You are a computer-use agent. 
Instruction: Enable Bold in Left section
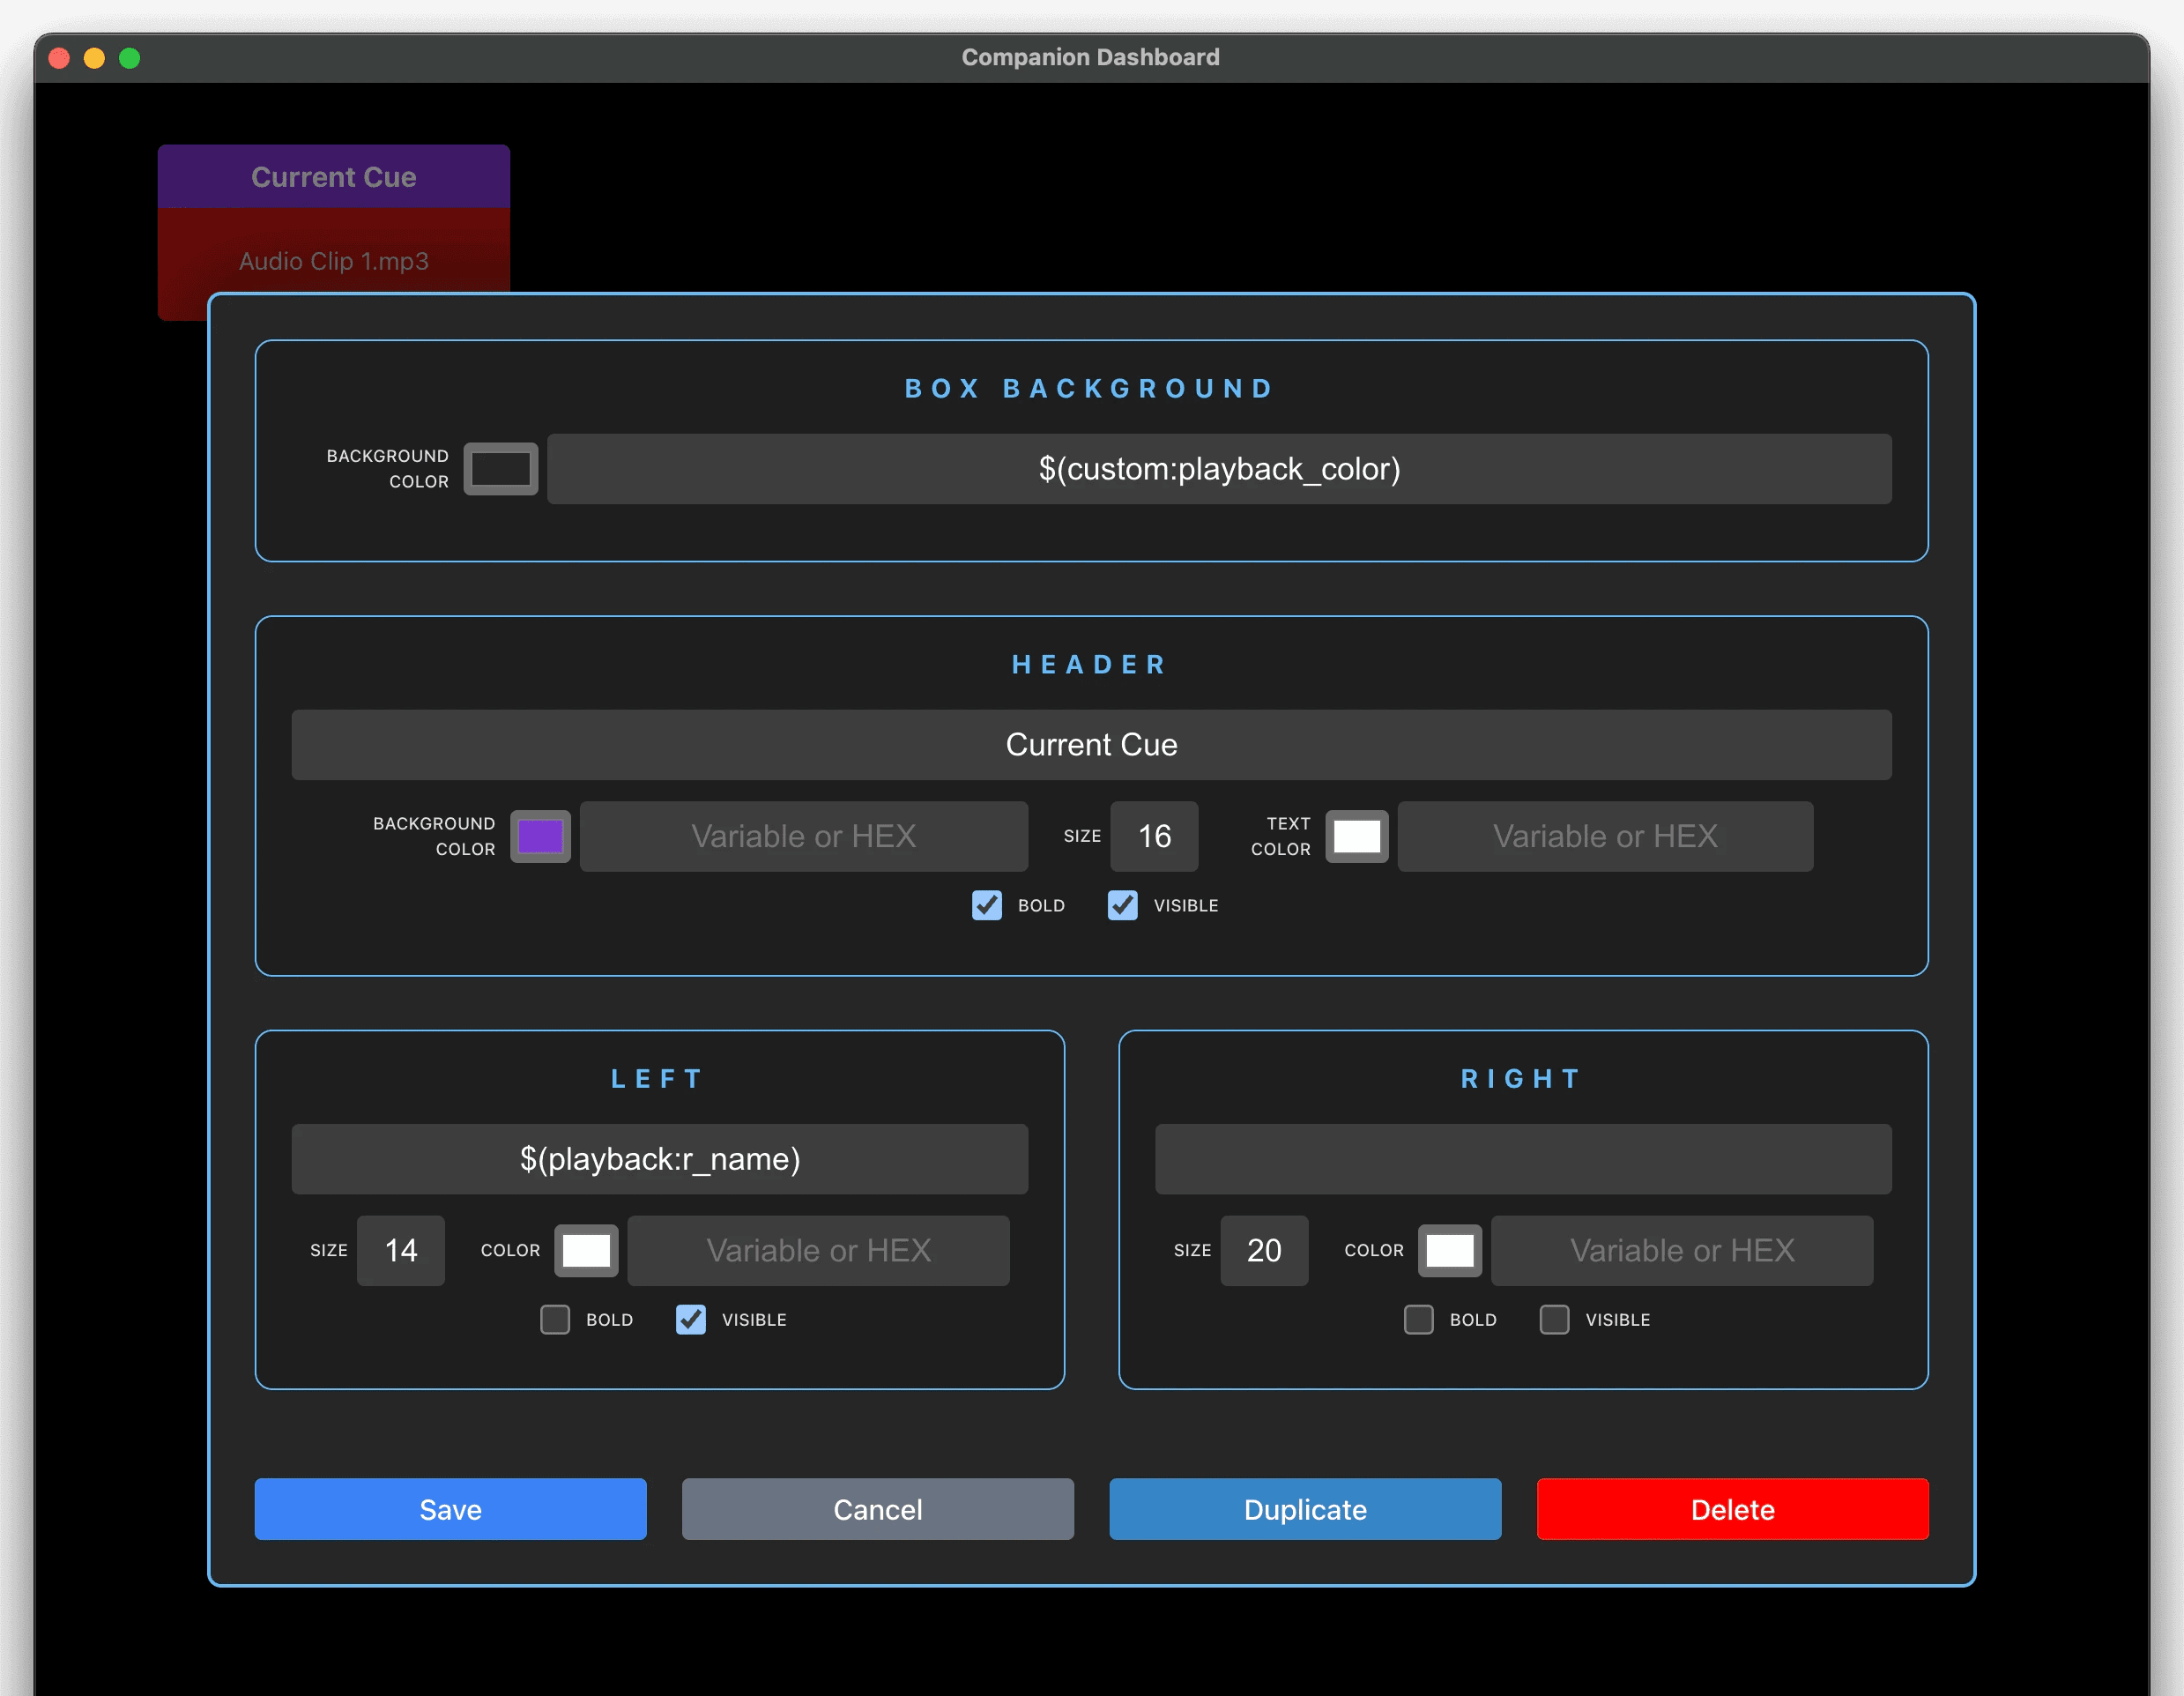point(555,1319)
